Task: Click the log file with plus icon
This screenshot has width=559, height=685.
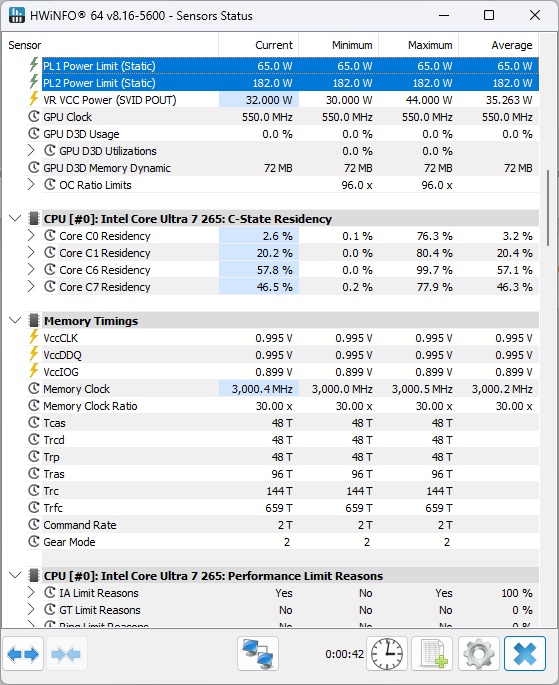Action: pyautogui.click(x=432, y=654)
